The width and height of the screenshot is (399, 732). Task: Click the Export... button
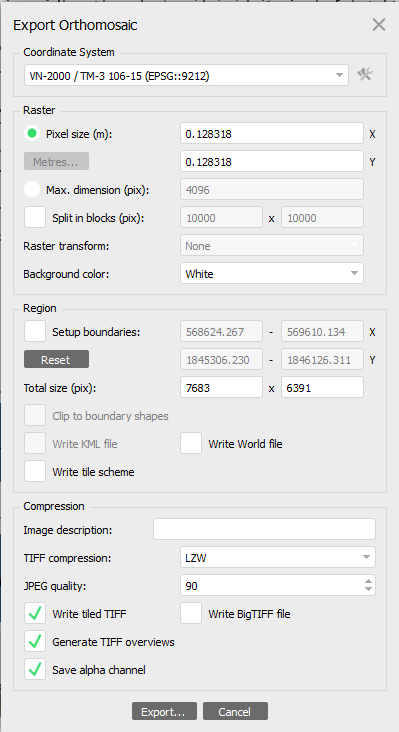point(164,711)
